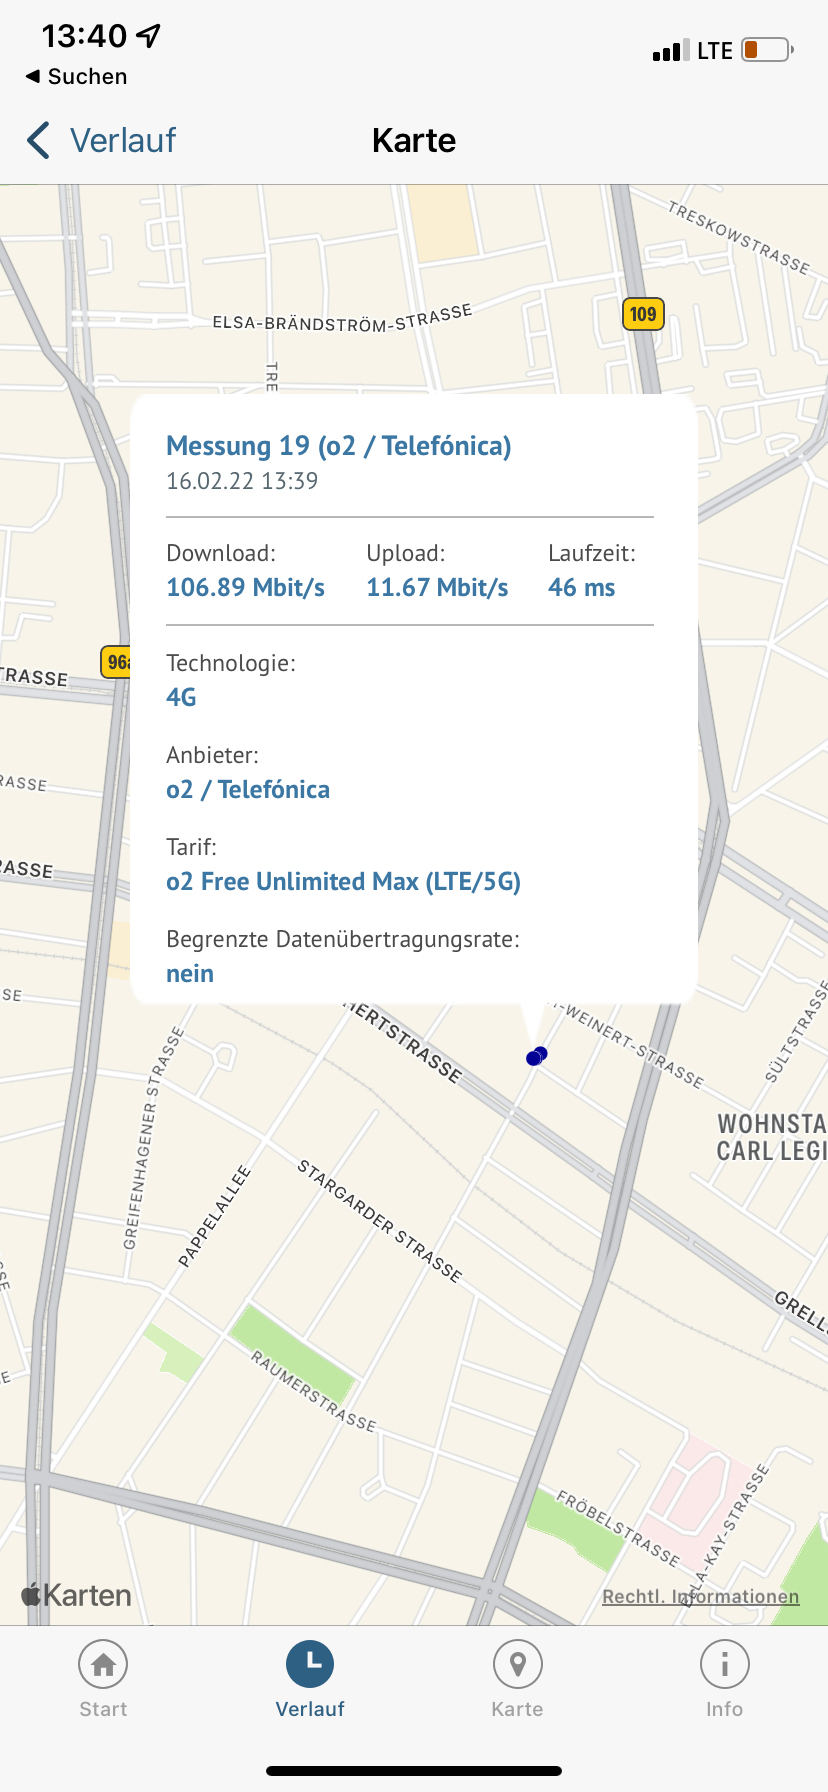Tap the battery status icon
Image resolution: width=828 pixels, height=1792 pixels.
point(768,50)
